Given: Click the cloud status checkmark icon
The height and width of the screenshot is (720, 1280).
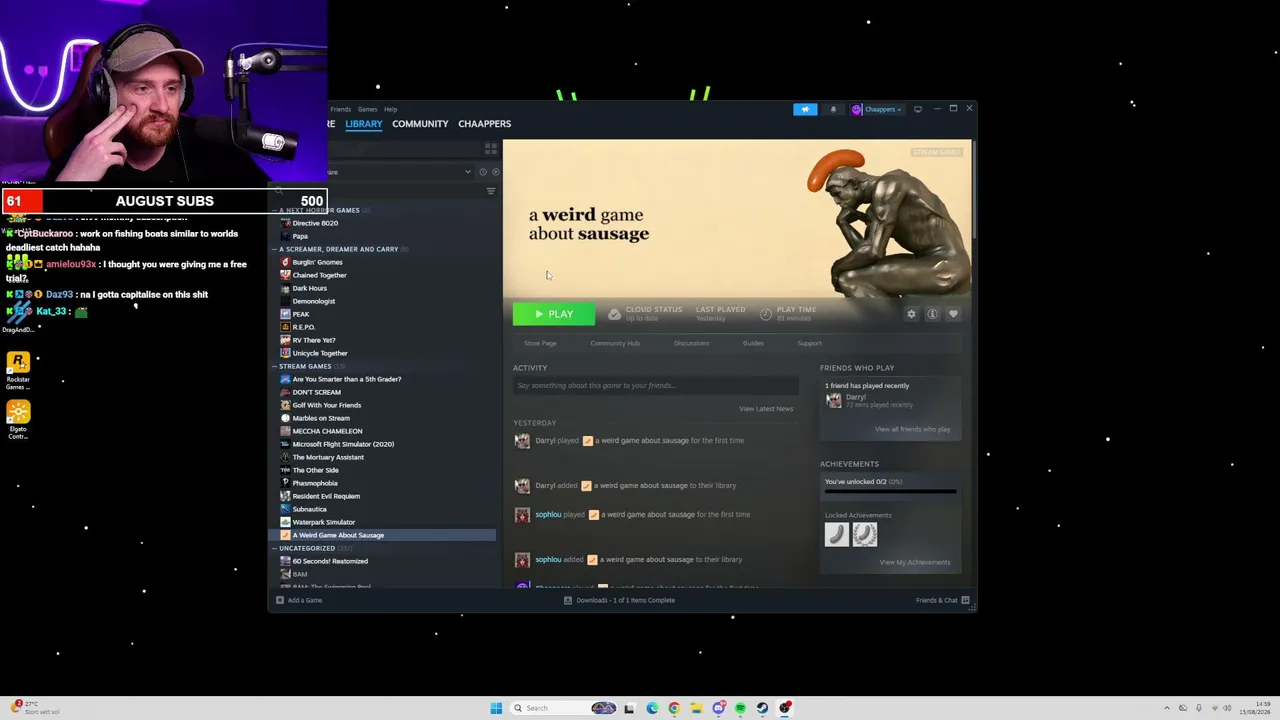Looking at the screenshot, I should point(614,314).
